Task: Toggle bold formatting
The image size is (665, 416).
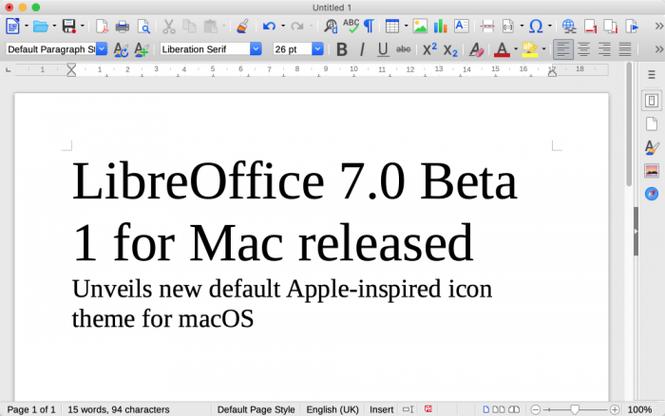Action: pos(341,50)
